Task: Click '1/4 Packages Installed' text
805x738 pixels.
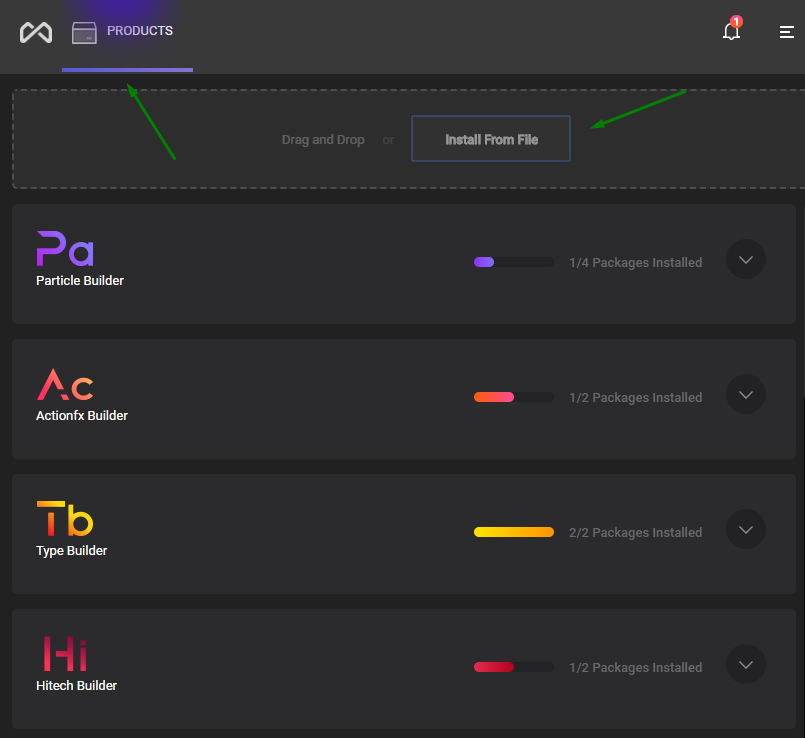Action: pyautogui.click(x=635, y=262)
